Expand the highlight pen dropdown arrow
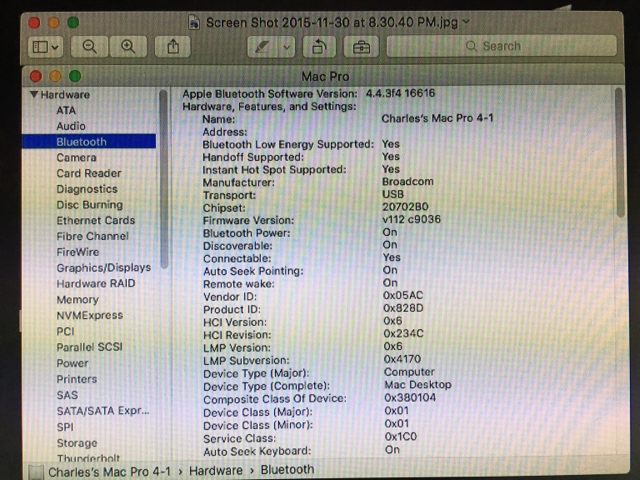Viewport: 640px width, 480px height. click(x=287, y=48)
